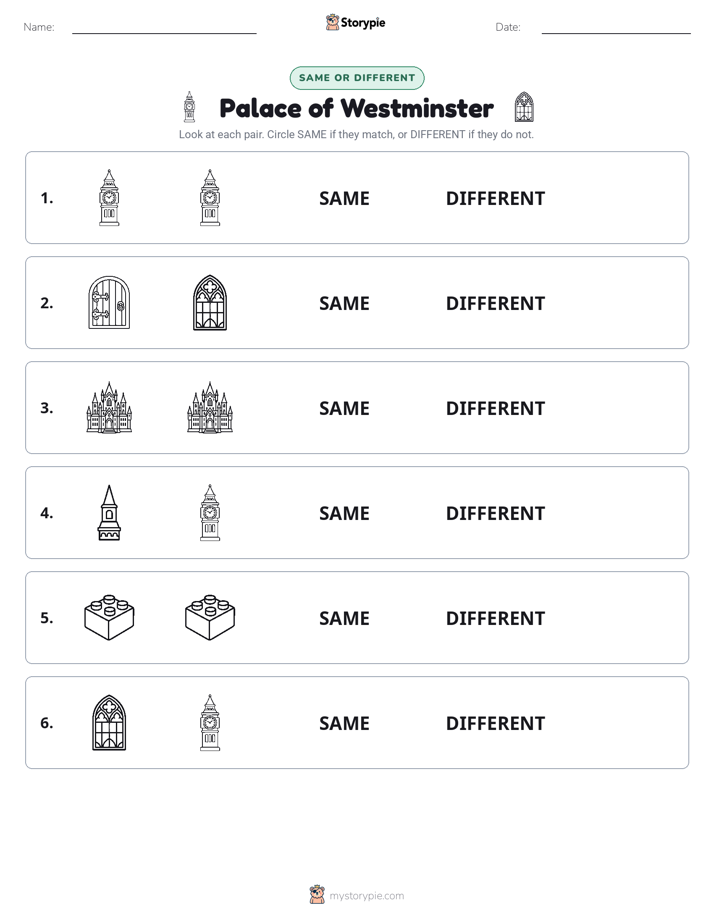This screenshot has height=924, width=714.
Task: Click the Date line field
Action: [616, 27]
